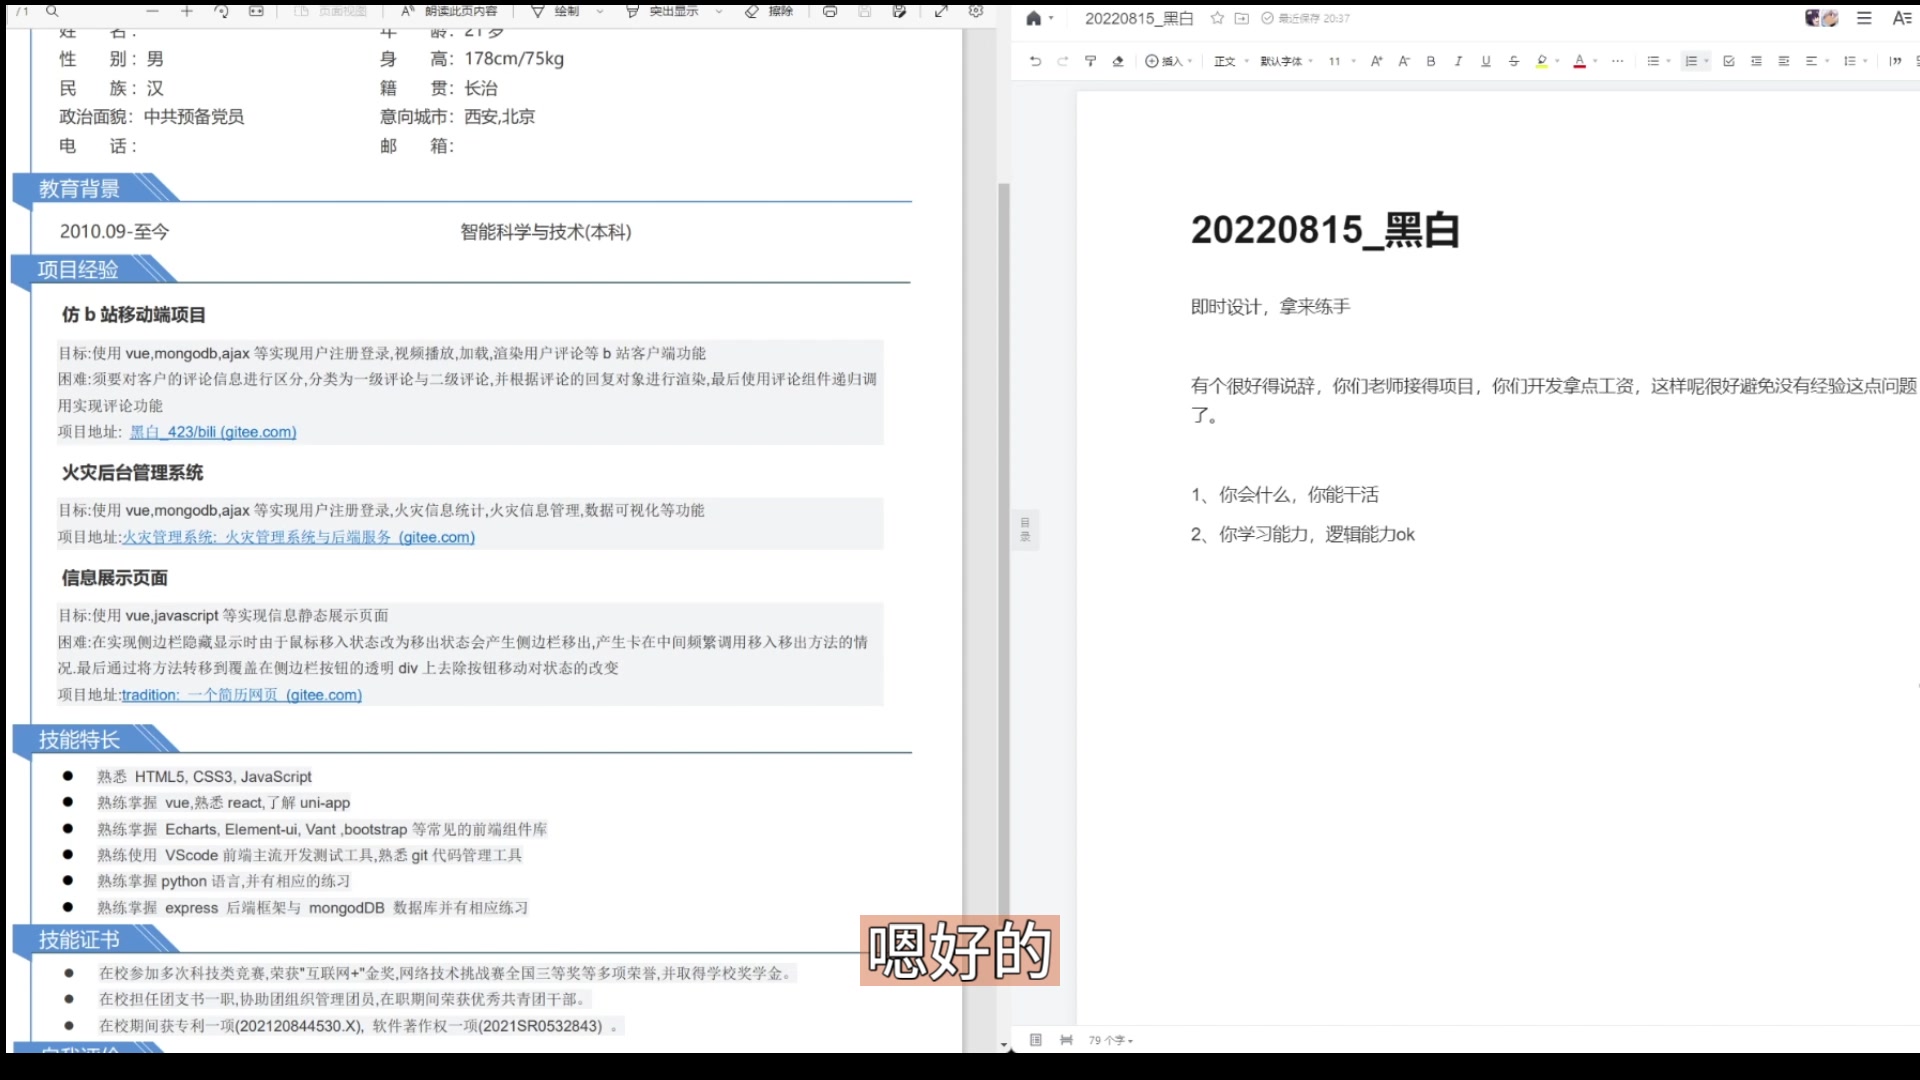Apply the yellow highlight color
The width and height of the screenshot is (1920, 1080).
(x=1542, y=61)
